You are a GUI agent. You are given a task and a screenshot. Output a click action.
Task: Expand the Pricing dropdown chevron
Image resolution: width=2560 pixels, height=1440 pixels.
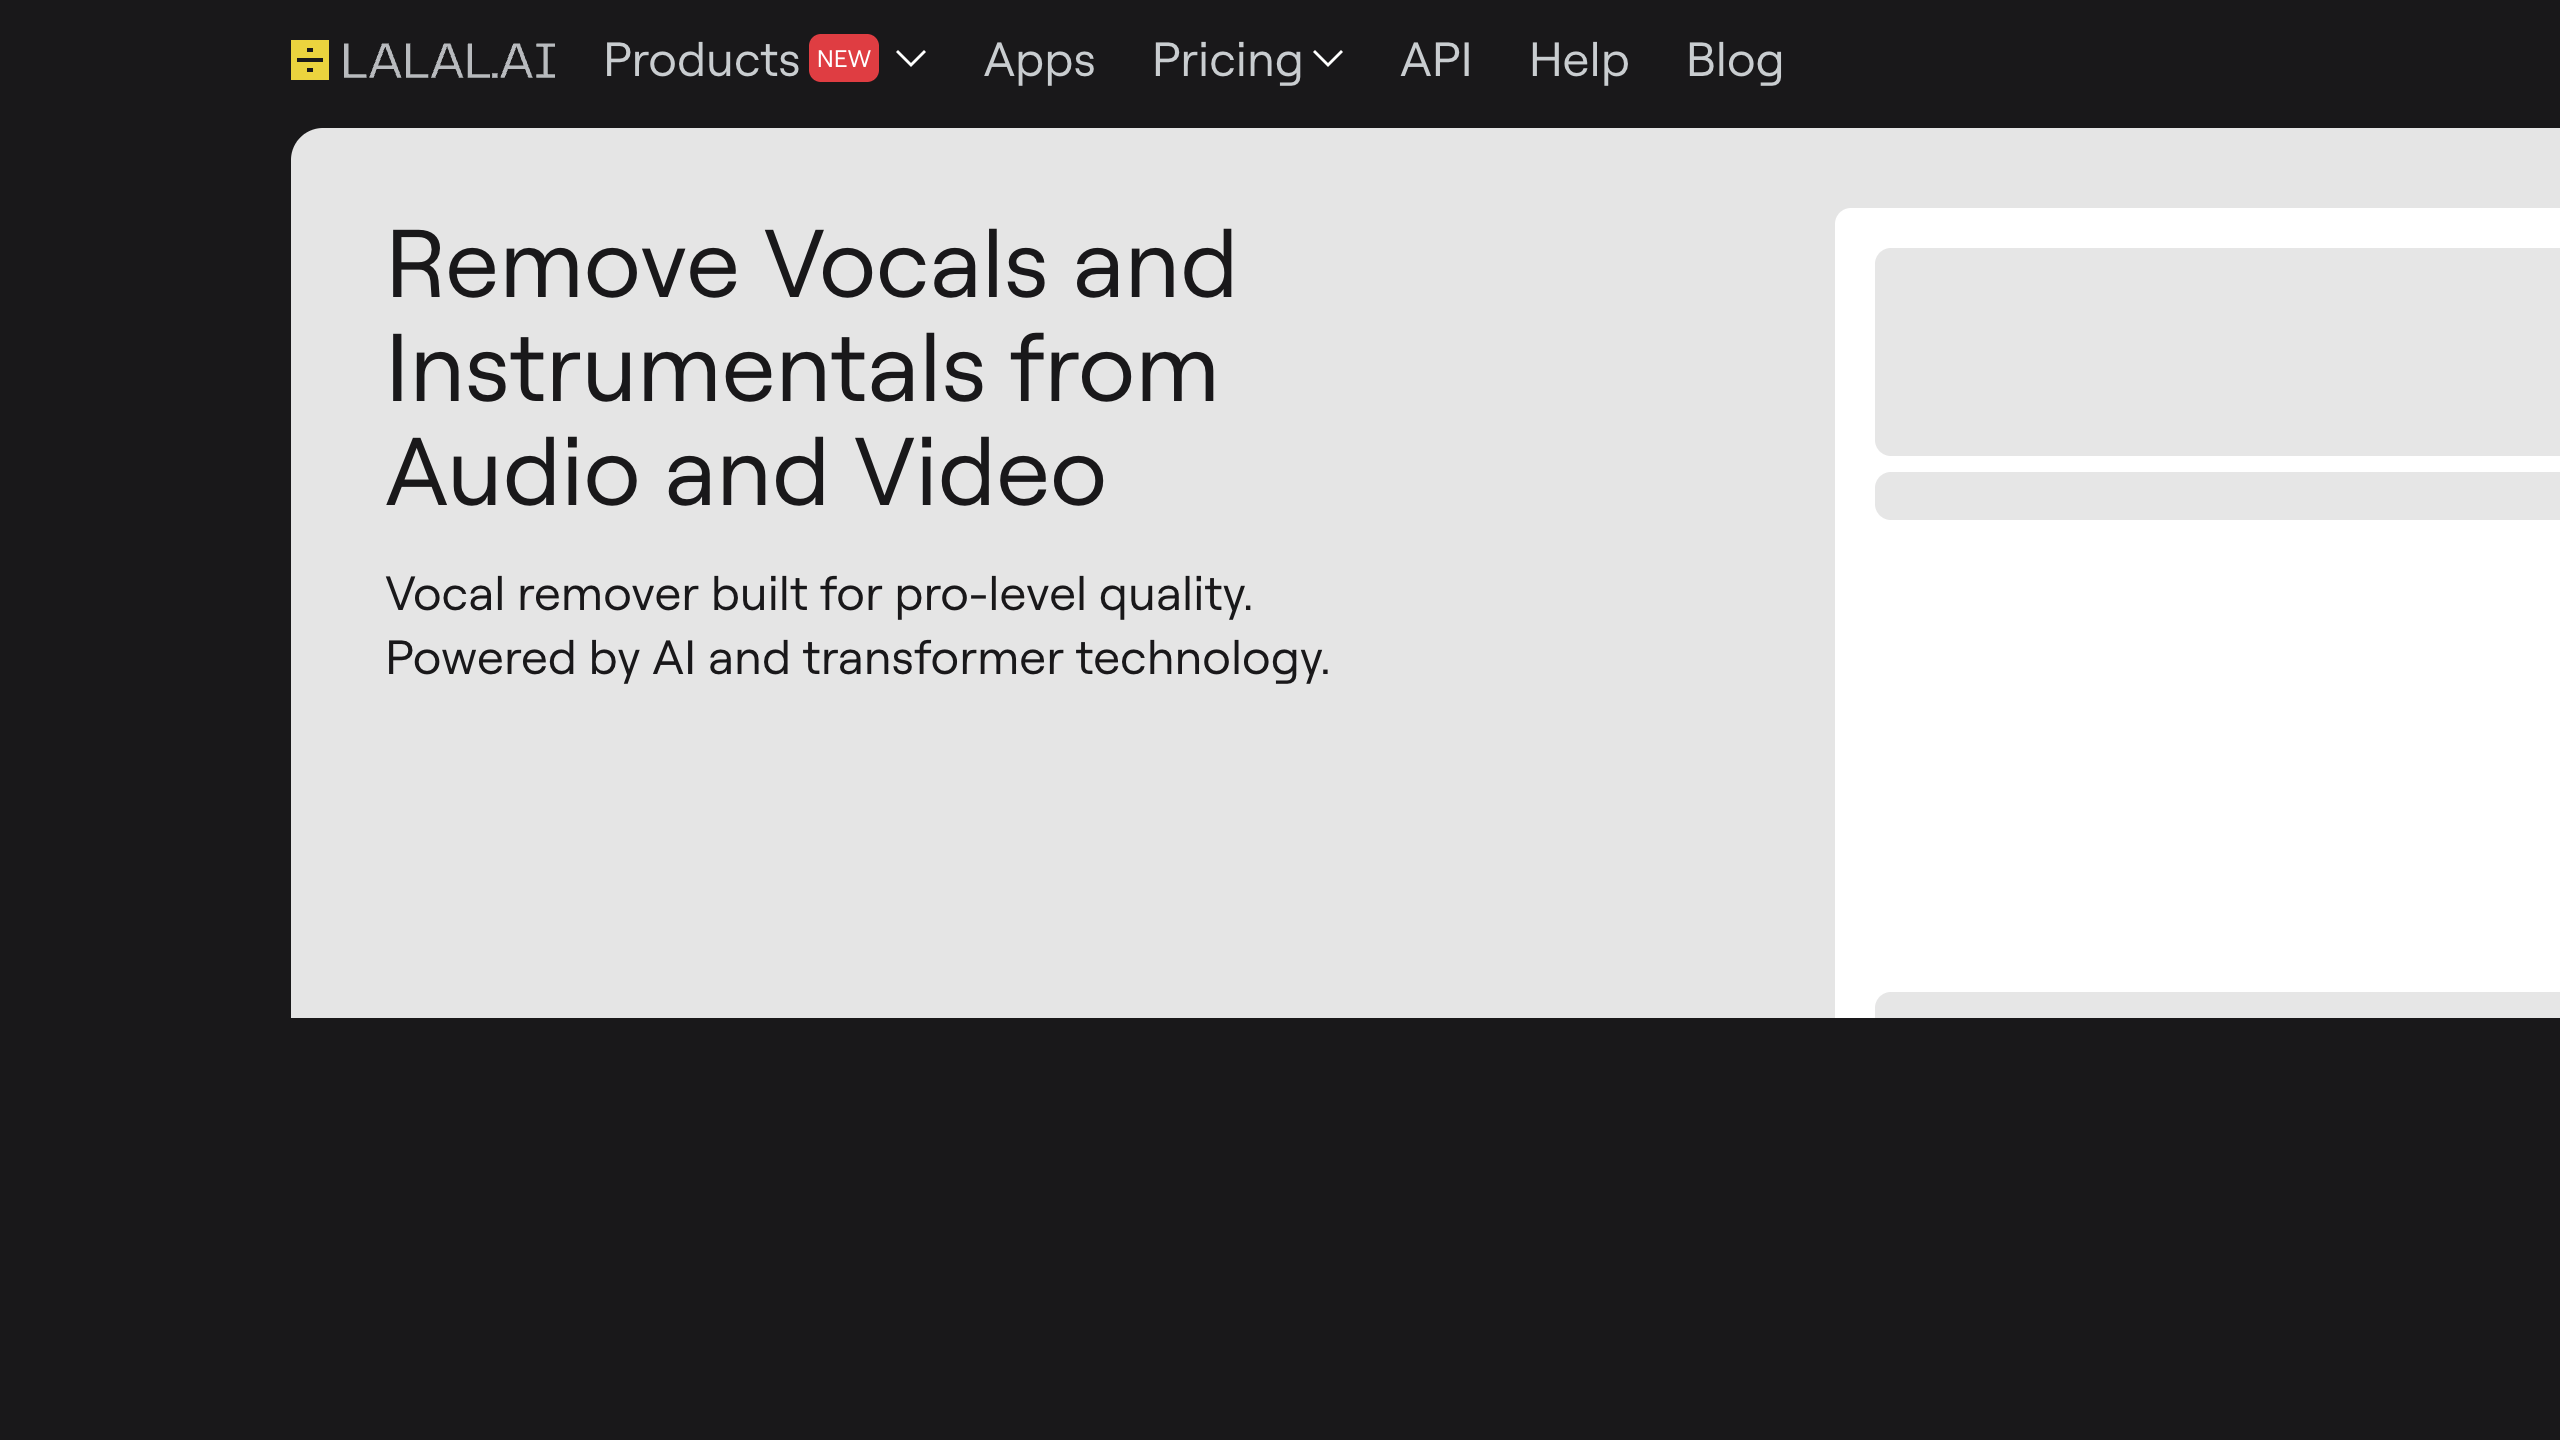[x=1328, y=59]
